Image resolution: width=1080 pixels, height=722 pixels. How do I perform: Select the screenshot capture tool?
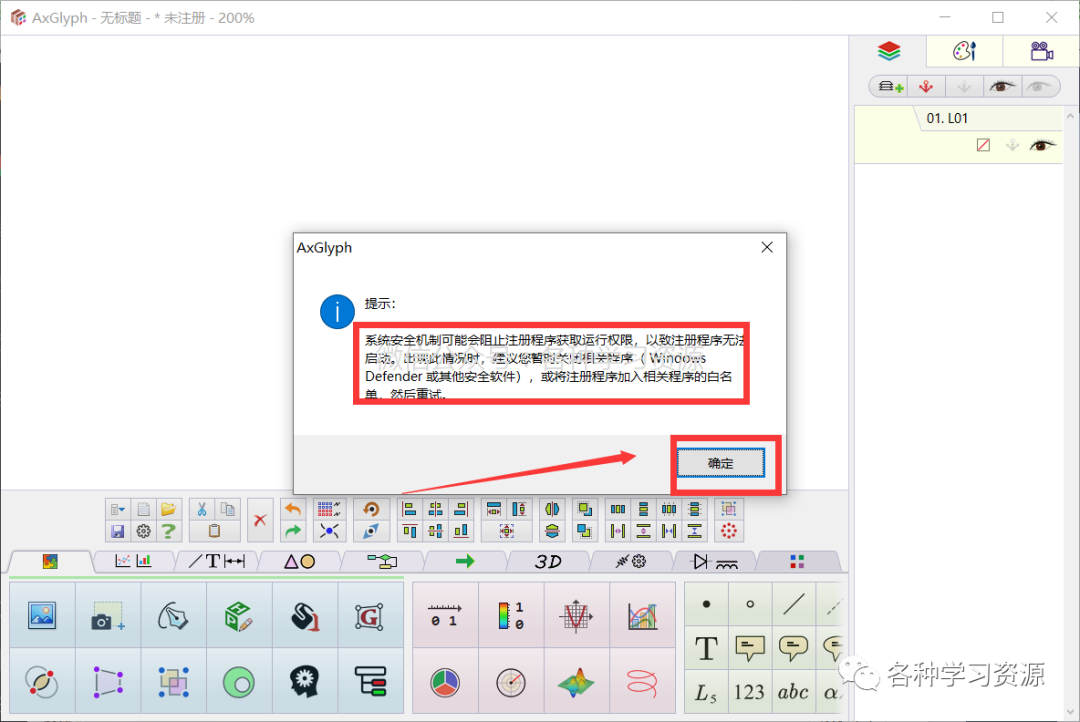coord(107,615)
